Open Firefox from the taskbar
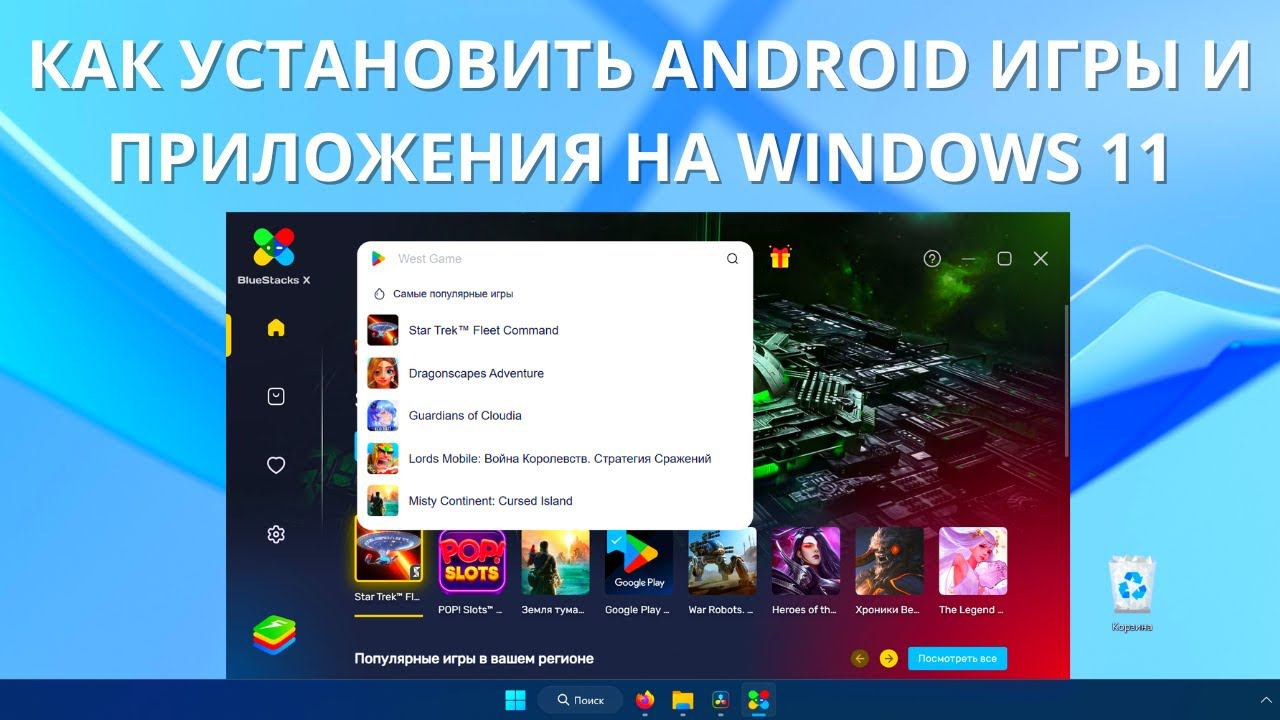Screen dimensions: 1280x720 (645, 700)
